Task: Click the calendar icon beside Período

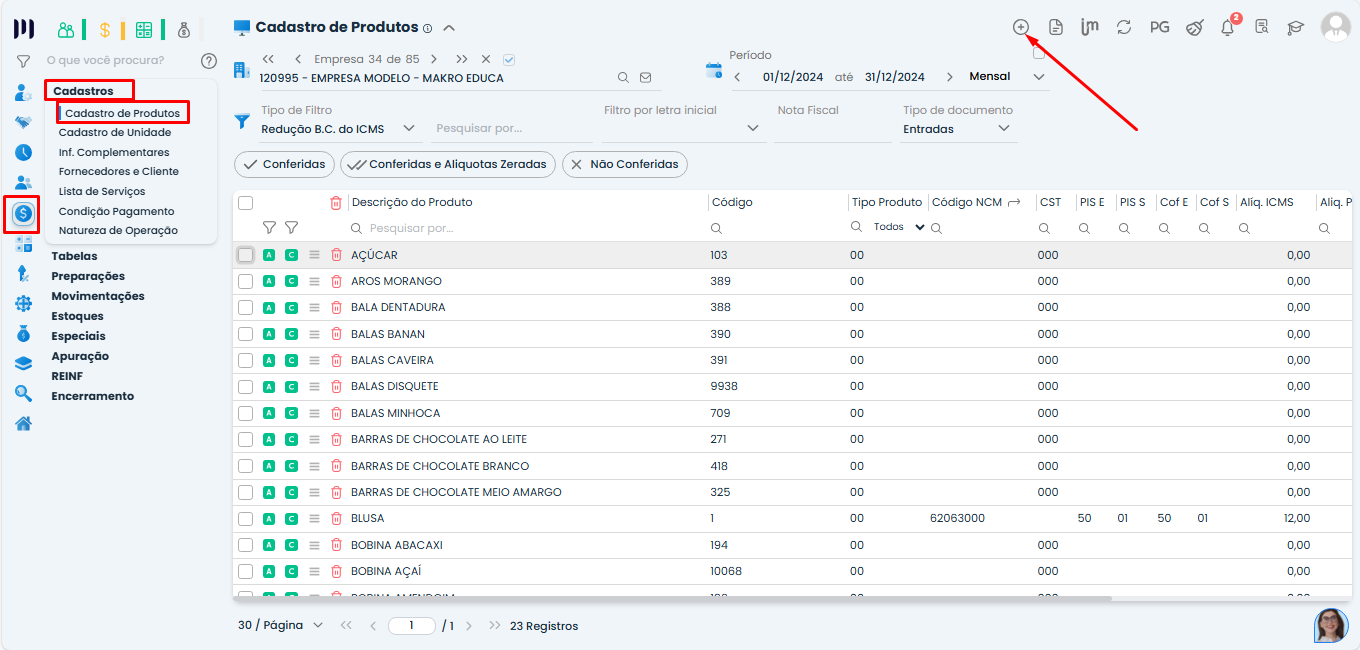Action: 714,70
